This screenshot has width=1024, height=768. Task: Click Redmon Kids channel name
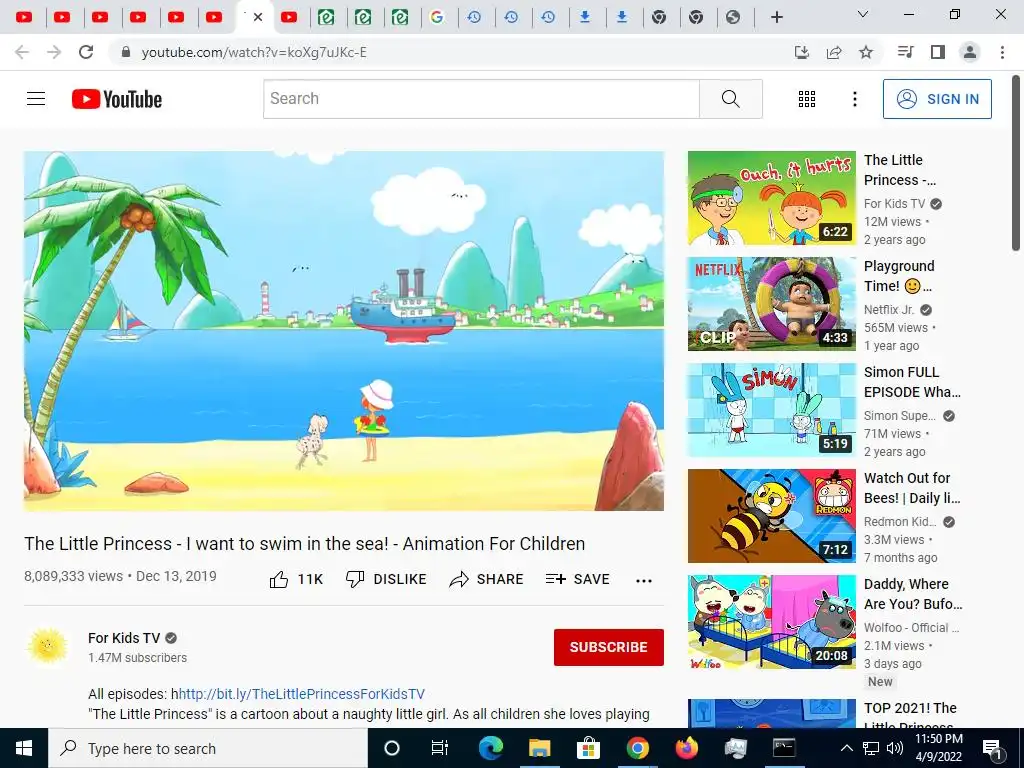click(x=900, y=522)
